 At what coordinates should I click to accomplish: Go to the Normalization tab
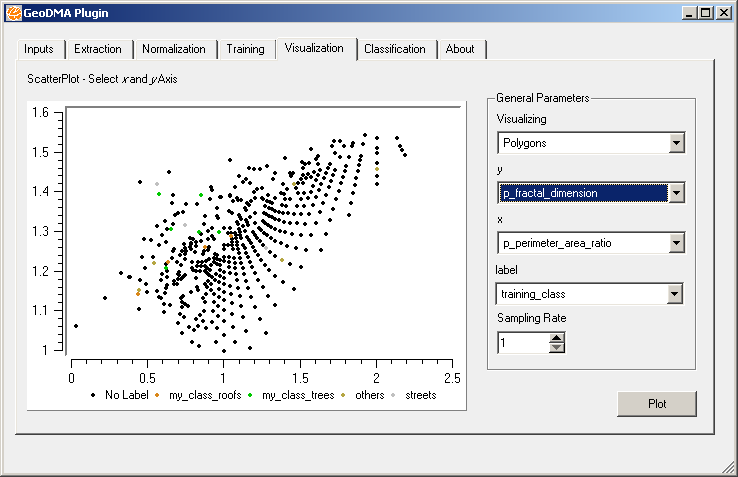[174, 49]
